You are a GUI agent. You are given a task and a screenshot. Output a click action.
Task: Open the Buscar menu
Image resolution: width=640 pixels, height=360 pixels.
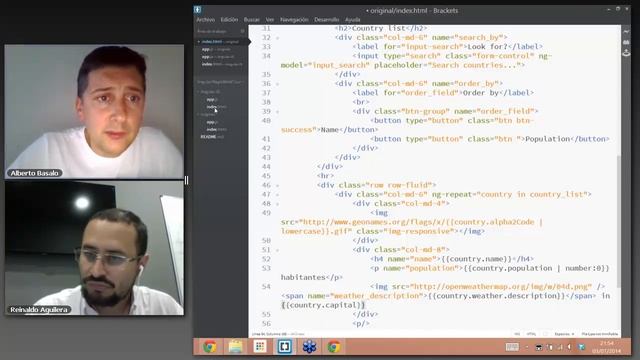pyautogui.click(x=251, y=20)
